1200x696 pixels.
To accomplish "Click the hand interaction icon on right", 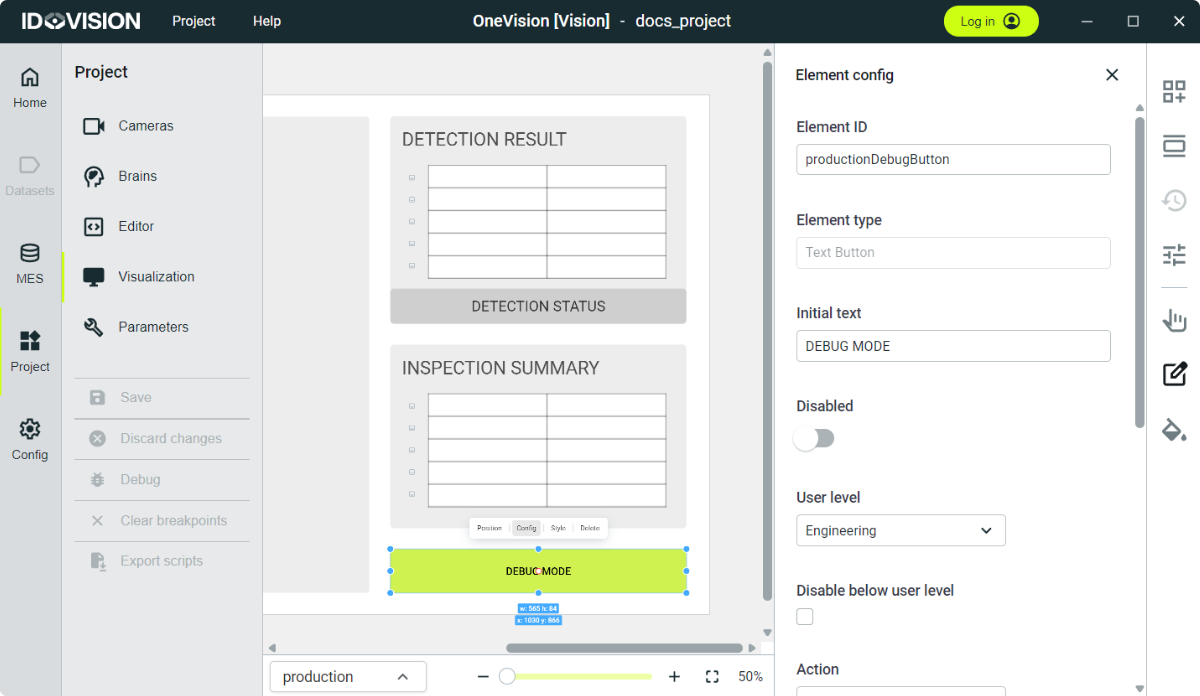I will pos(1174,320).
